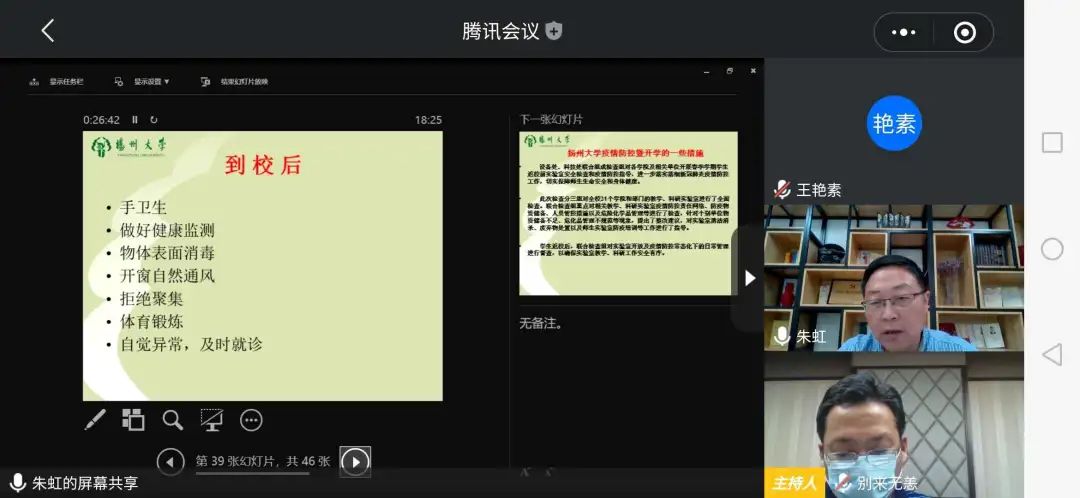Screen dimensions: 1080x498
Task: Go to the previous slide
Action: [x=171, y=461]
